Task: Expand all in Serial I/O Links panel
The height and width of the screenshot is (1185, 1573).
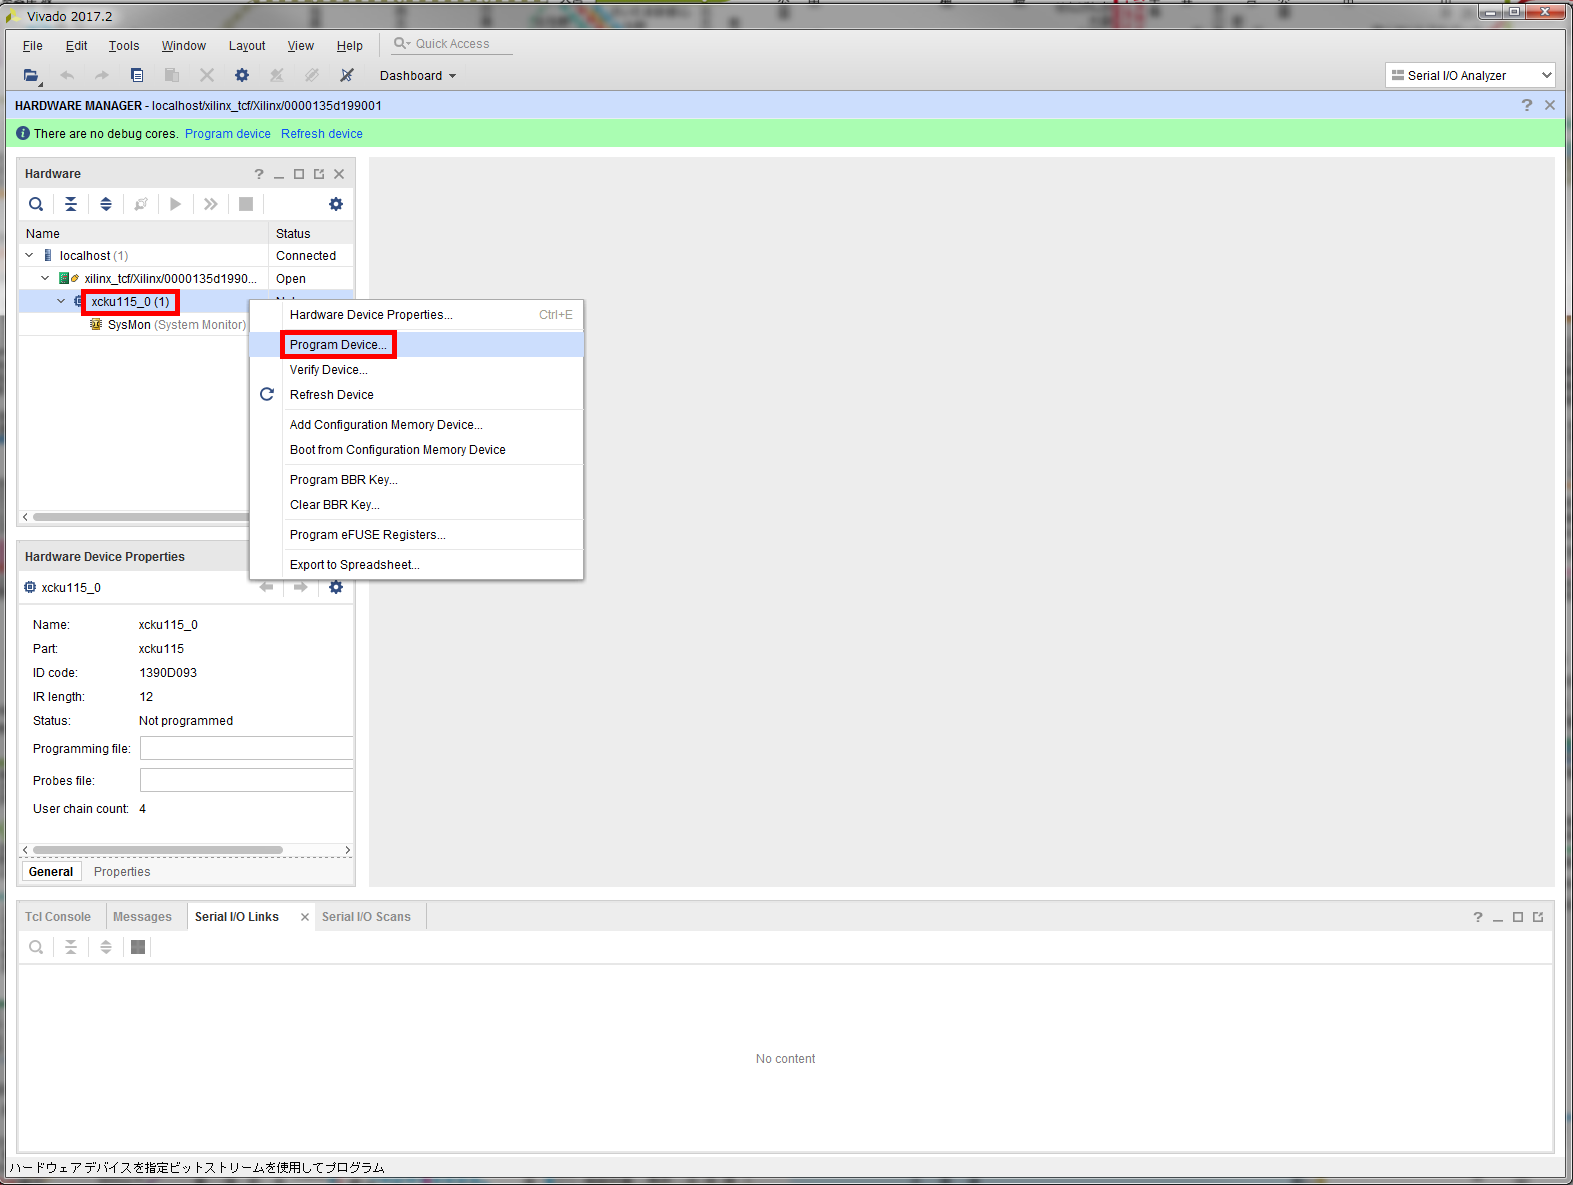Action: (x=106, y=947)
